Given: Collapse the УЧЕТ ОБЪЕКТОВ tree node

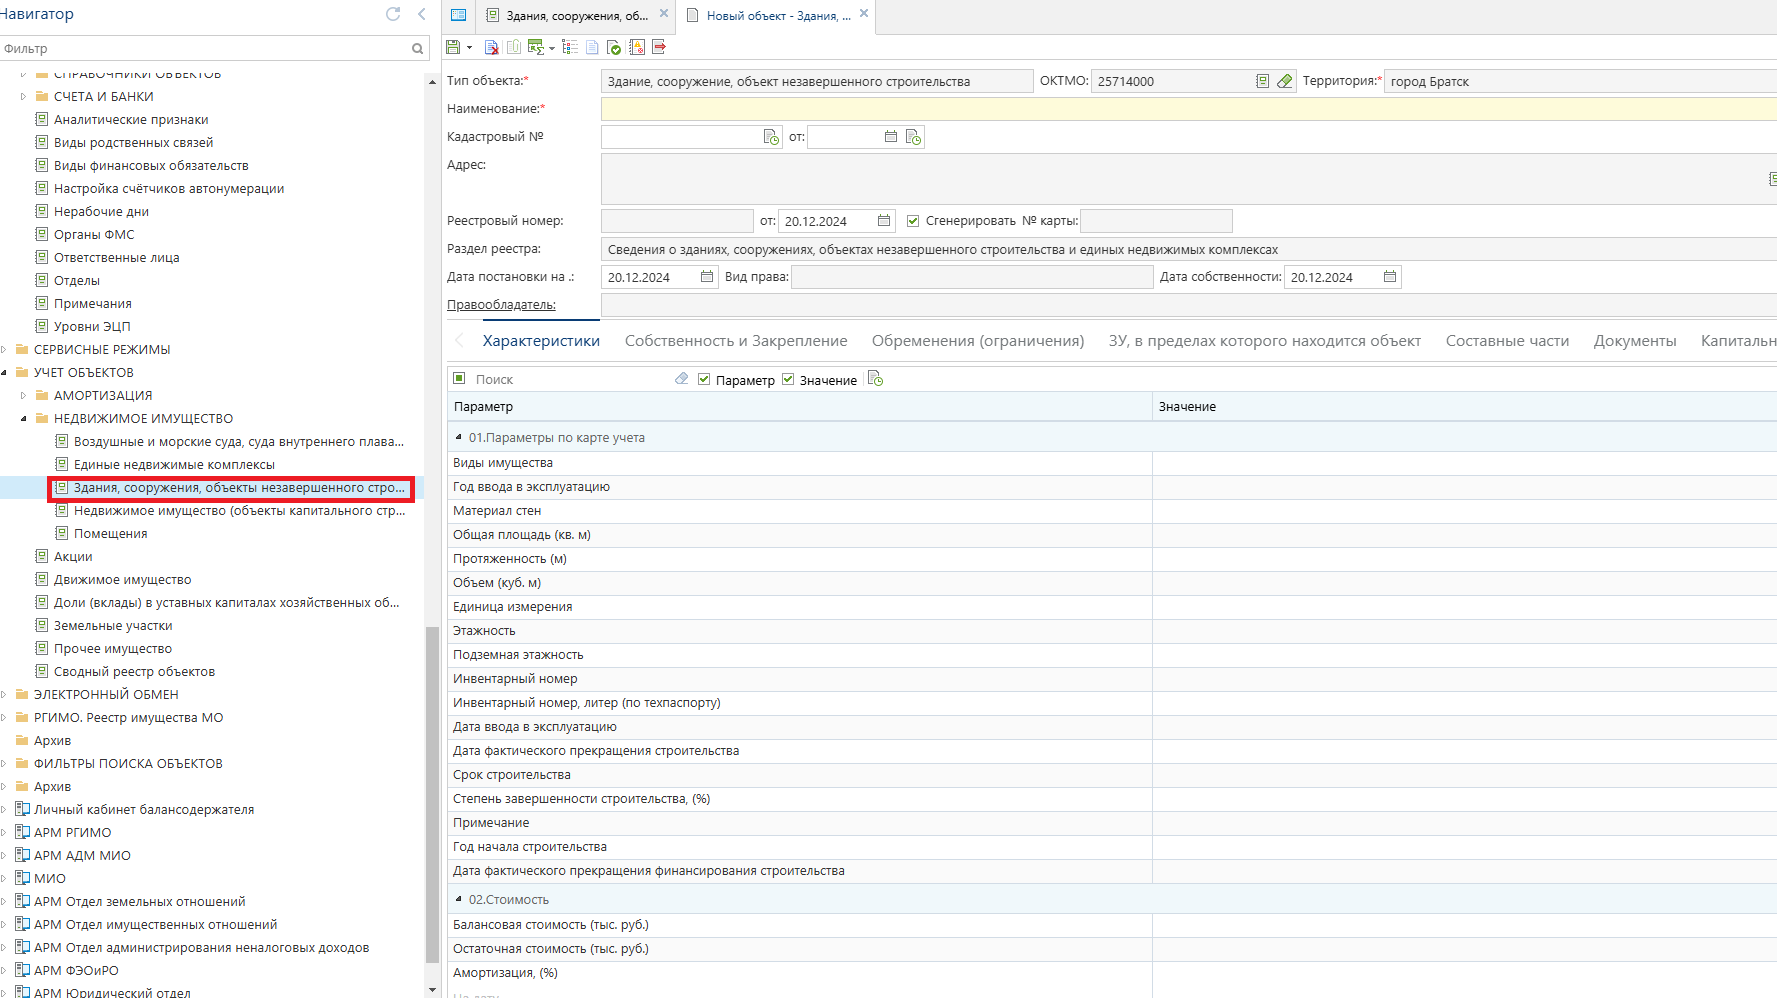Looking at the screenshot, I should 4,373.
